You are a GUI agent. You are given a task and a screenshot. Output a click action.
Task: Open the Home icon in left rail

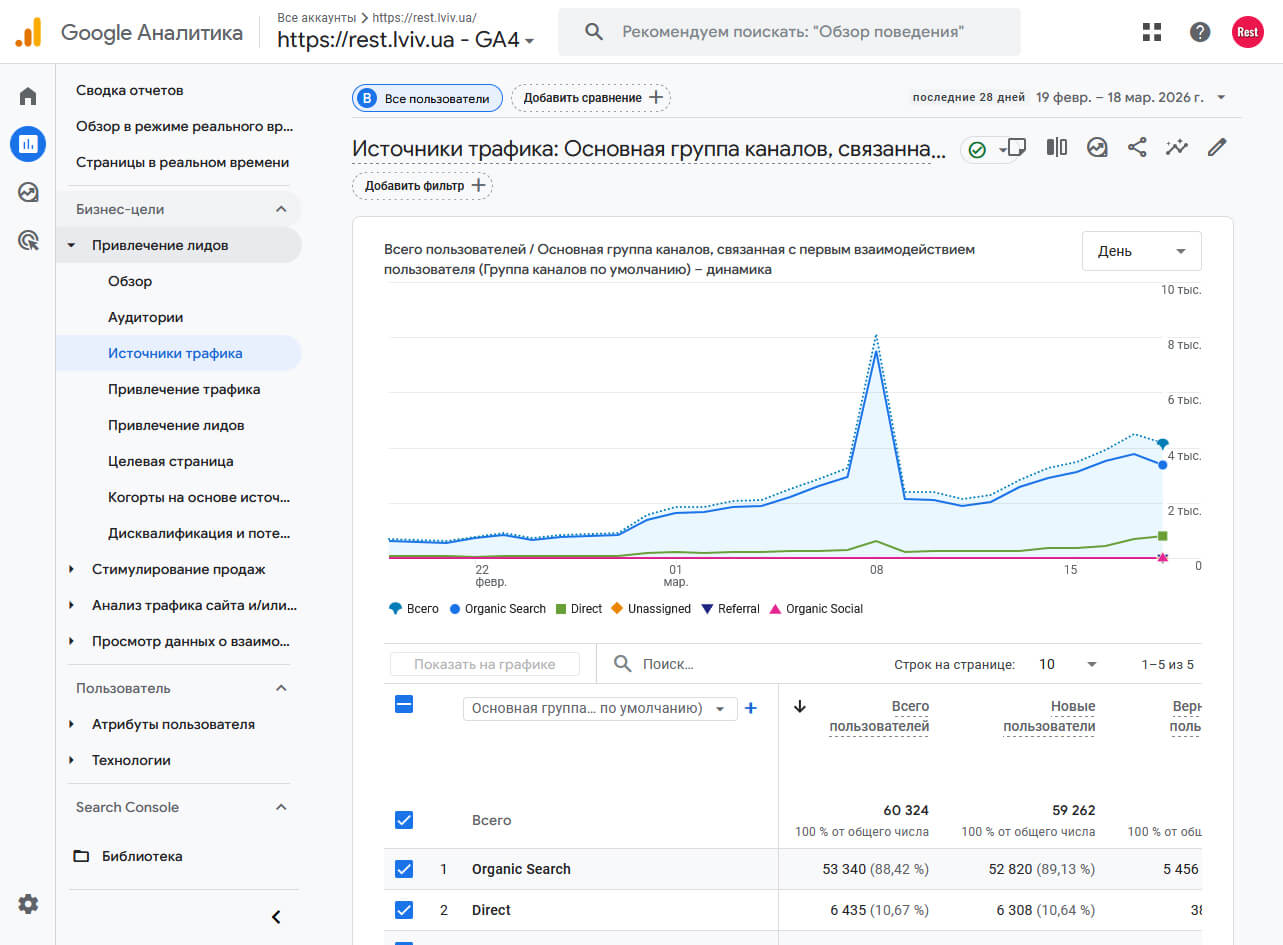pos(28,96)
